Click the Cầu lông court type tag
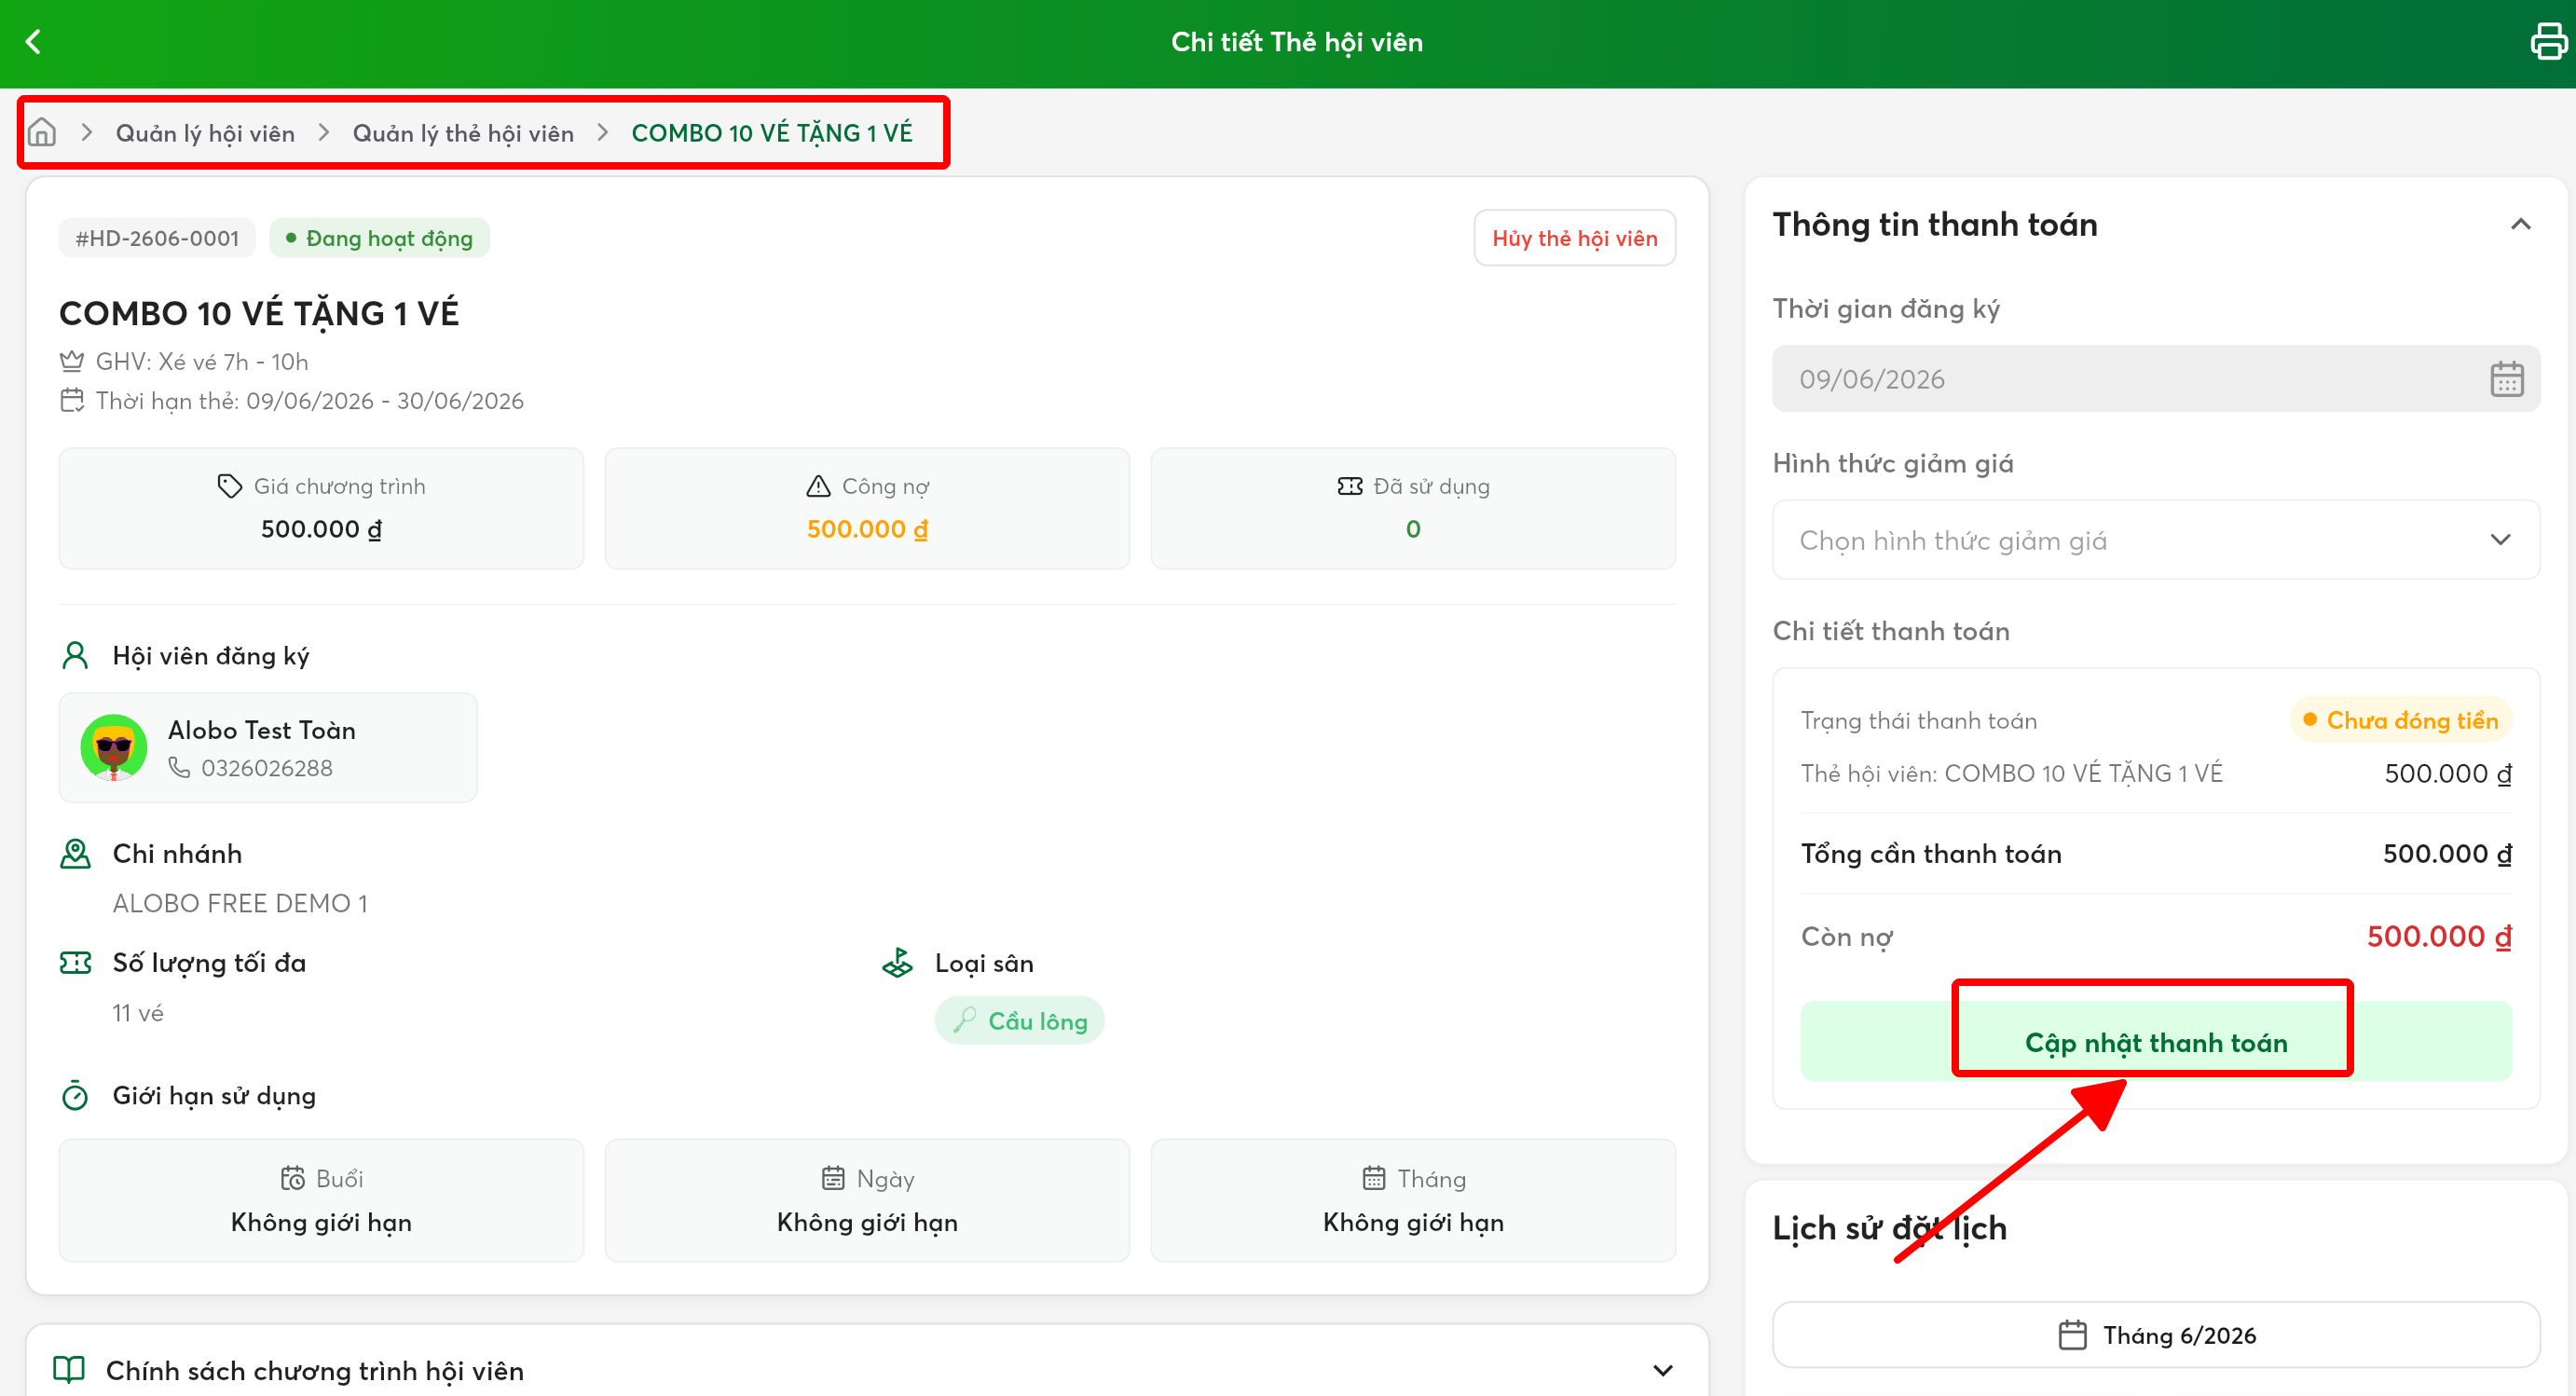This screenshot has width=2576, height=1396. (1019, 1020)
